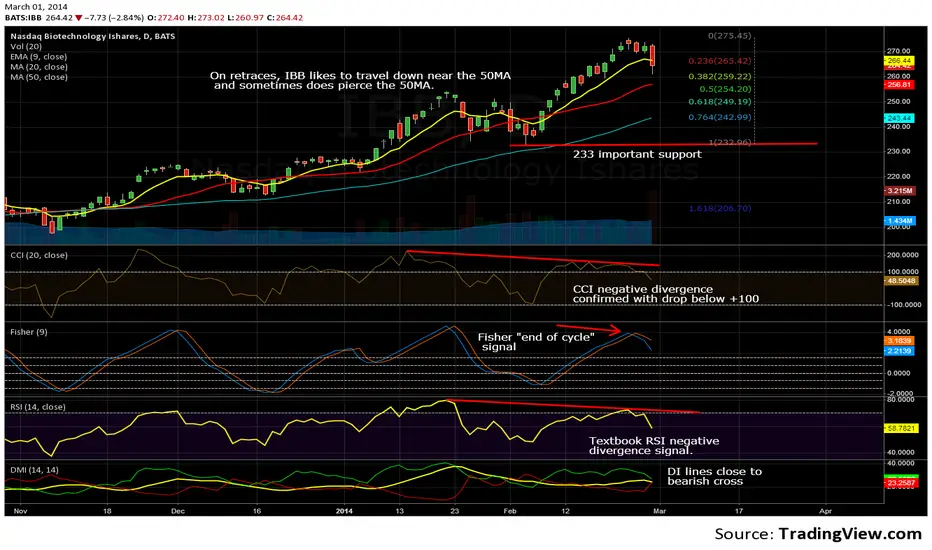Click the "233 important support" annotation
This screenshot has height=550, width=932.
637,155
